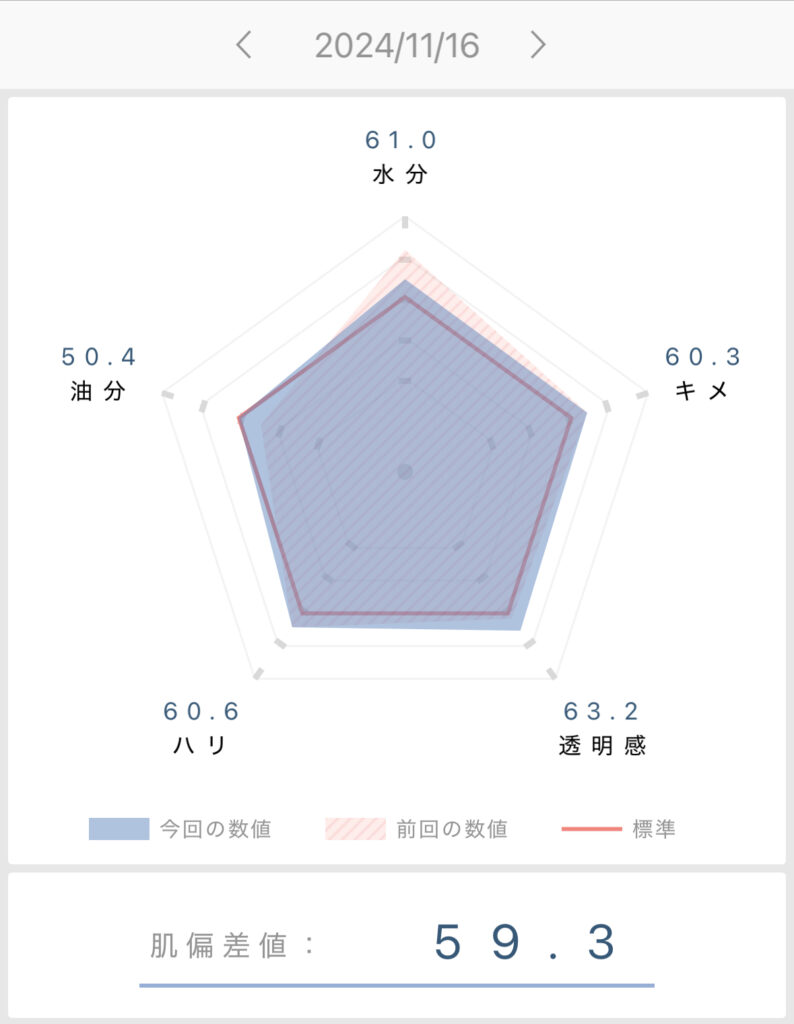Go to previous date with left chevron

coord(244,45)
